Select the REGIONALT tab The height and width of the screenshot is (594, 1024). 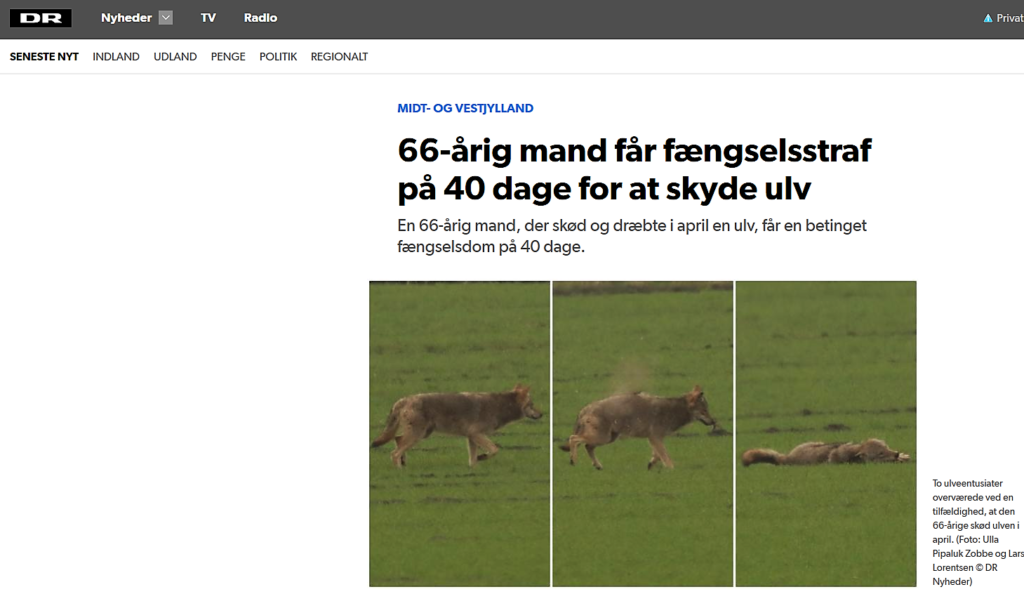(339, 57)
